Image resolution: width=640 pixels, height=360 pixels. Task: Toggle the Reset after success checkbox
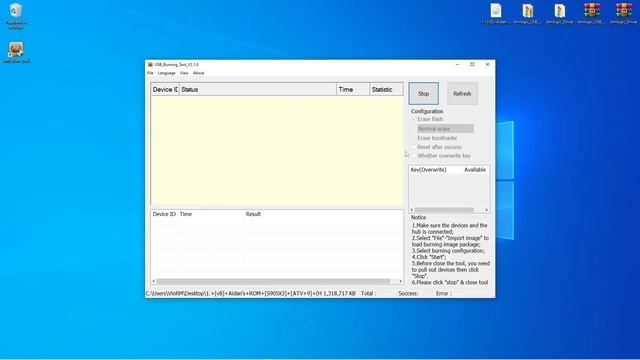pos(414,147)
